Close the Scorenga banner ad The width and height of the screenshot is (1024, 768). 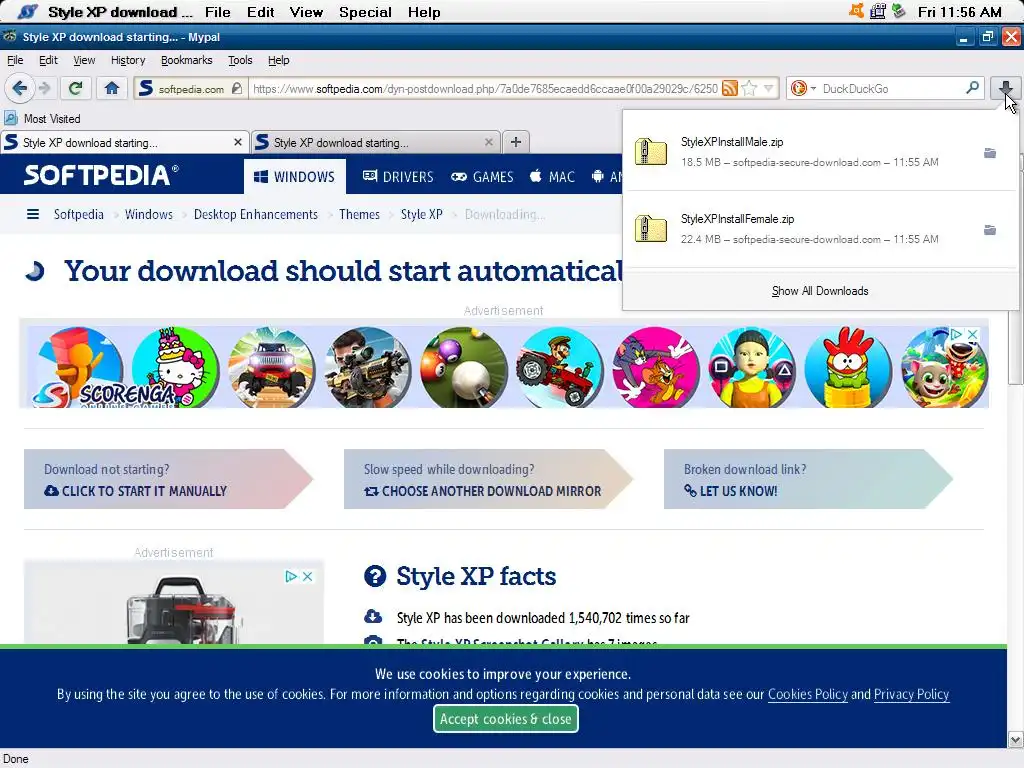point(972,334)
